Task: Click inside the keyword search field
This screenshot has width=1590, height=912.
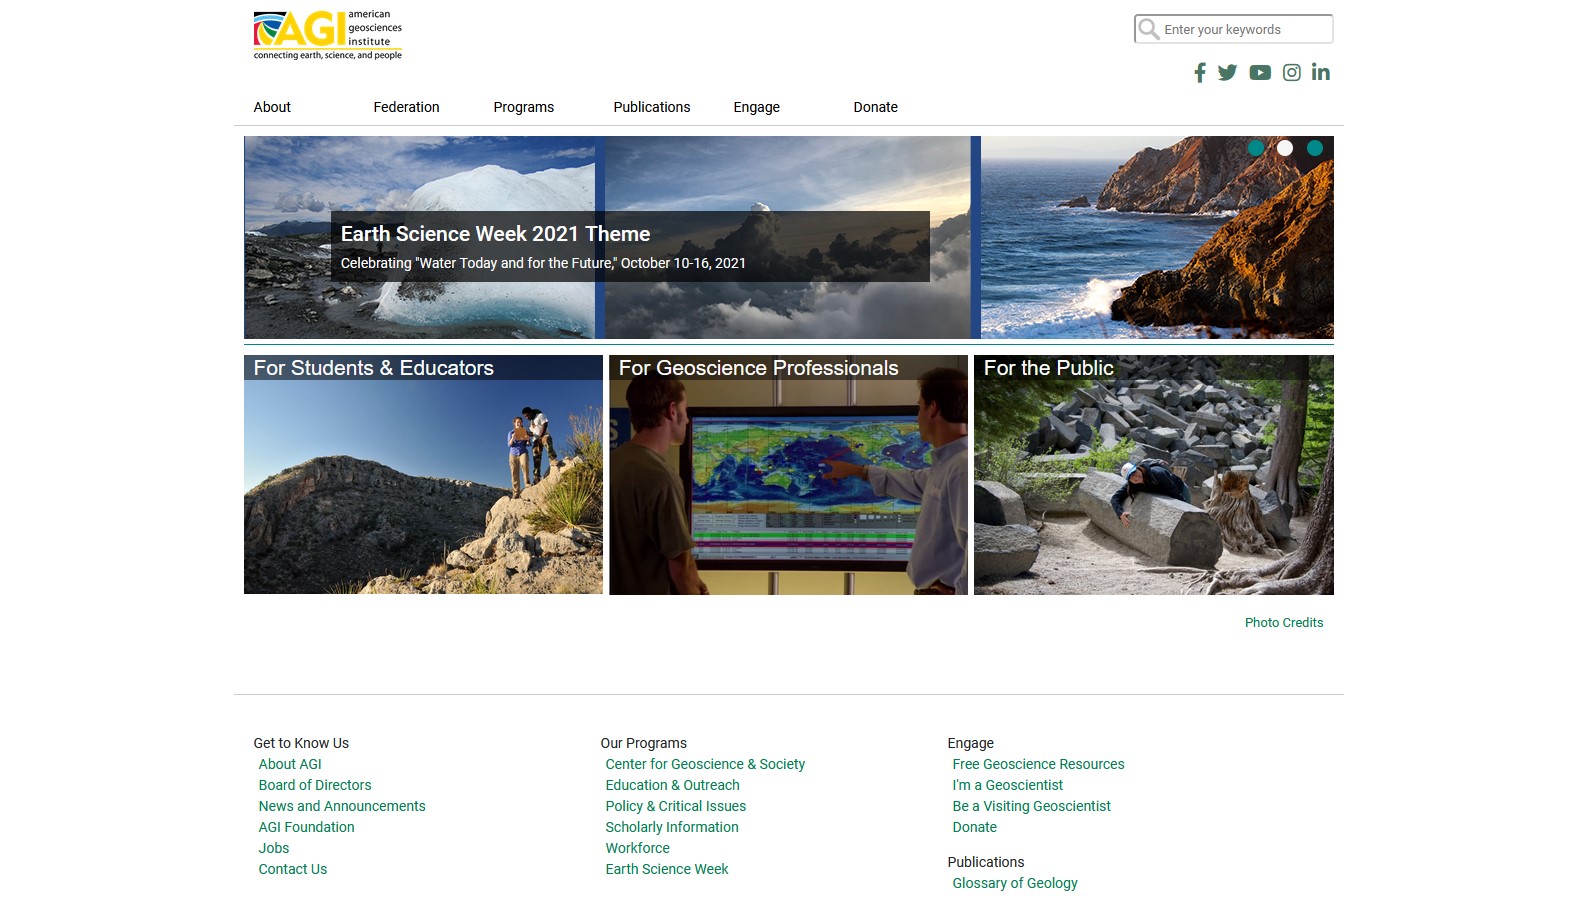Action: click(x=1244, y=29)
